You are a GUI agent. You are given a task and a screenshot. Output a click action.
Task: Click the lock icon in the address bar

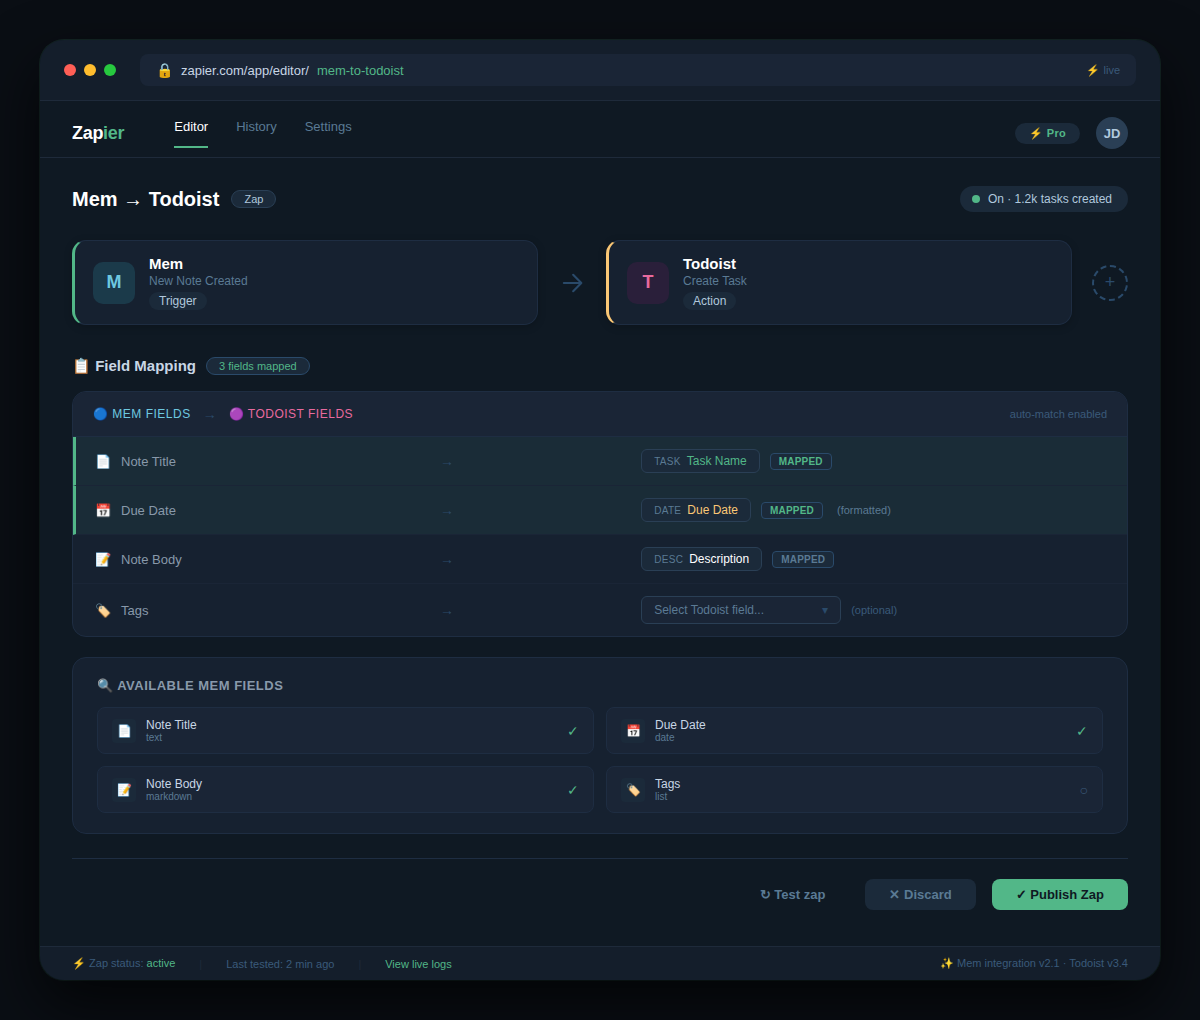point(165,70)
